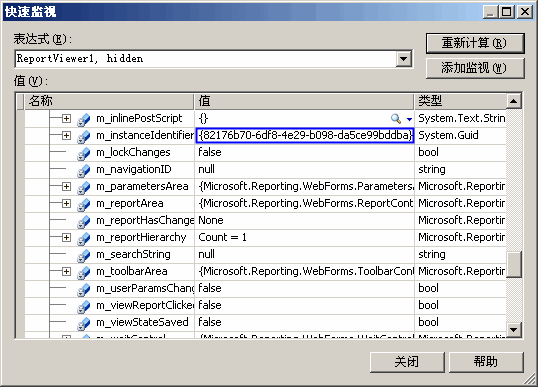Click the m_reportHierarchy field icon
The image size is (538, 387).
(x=84, y=238)
